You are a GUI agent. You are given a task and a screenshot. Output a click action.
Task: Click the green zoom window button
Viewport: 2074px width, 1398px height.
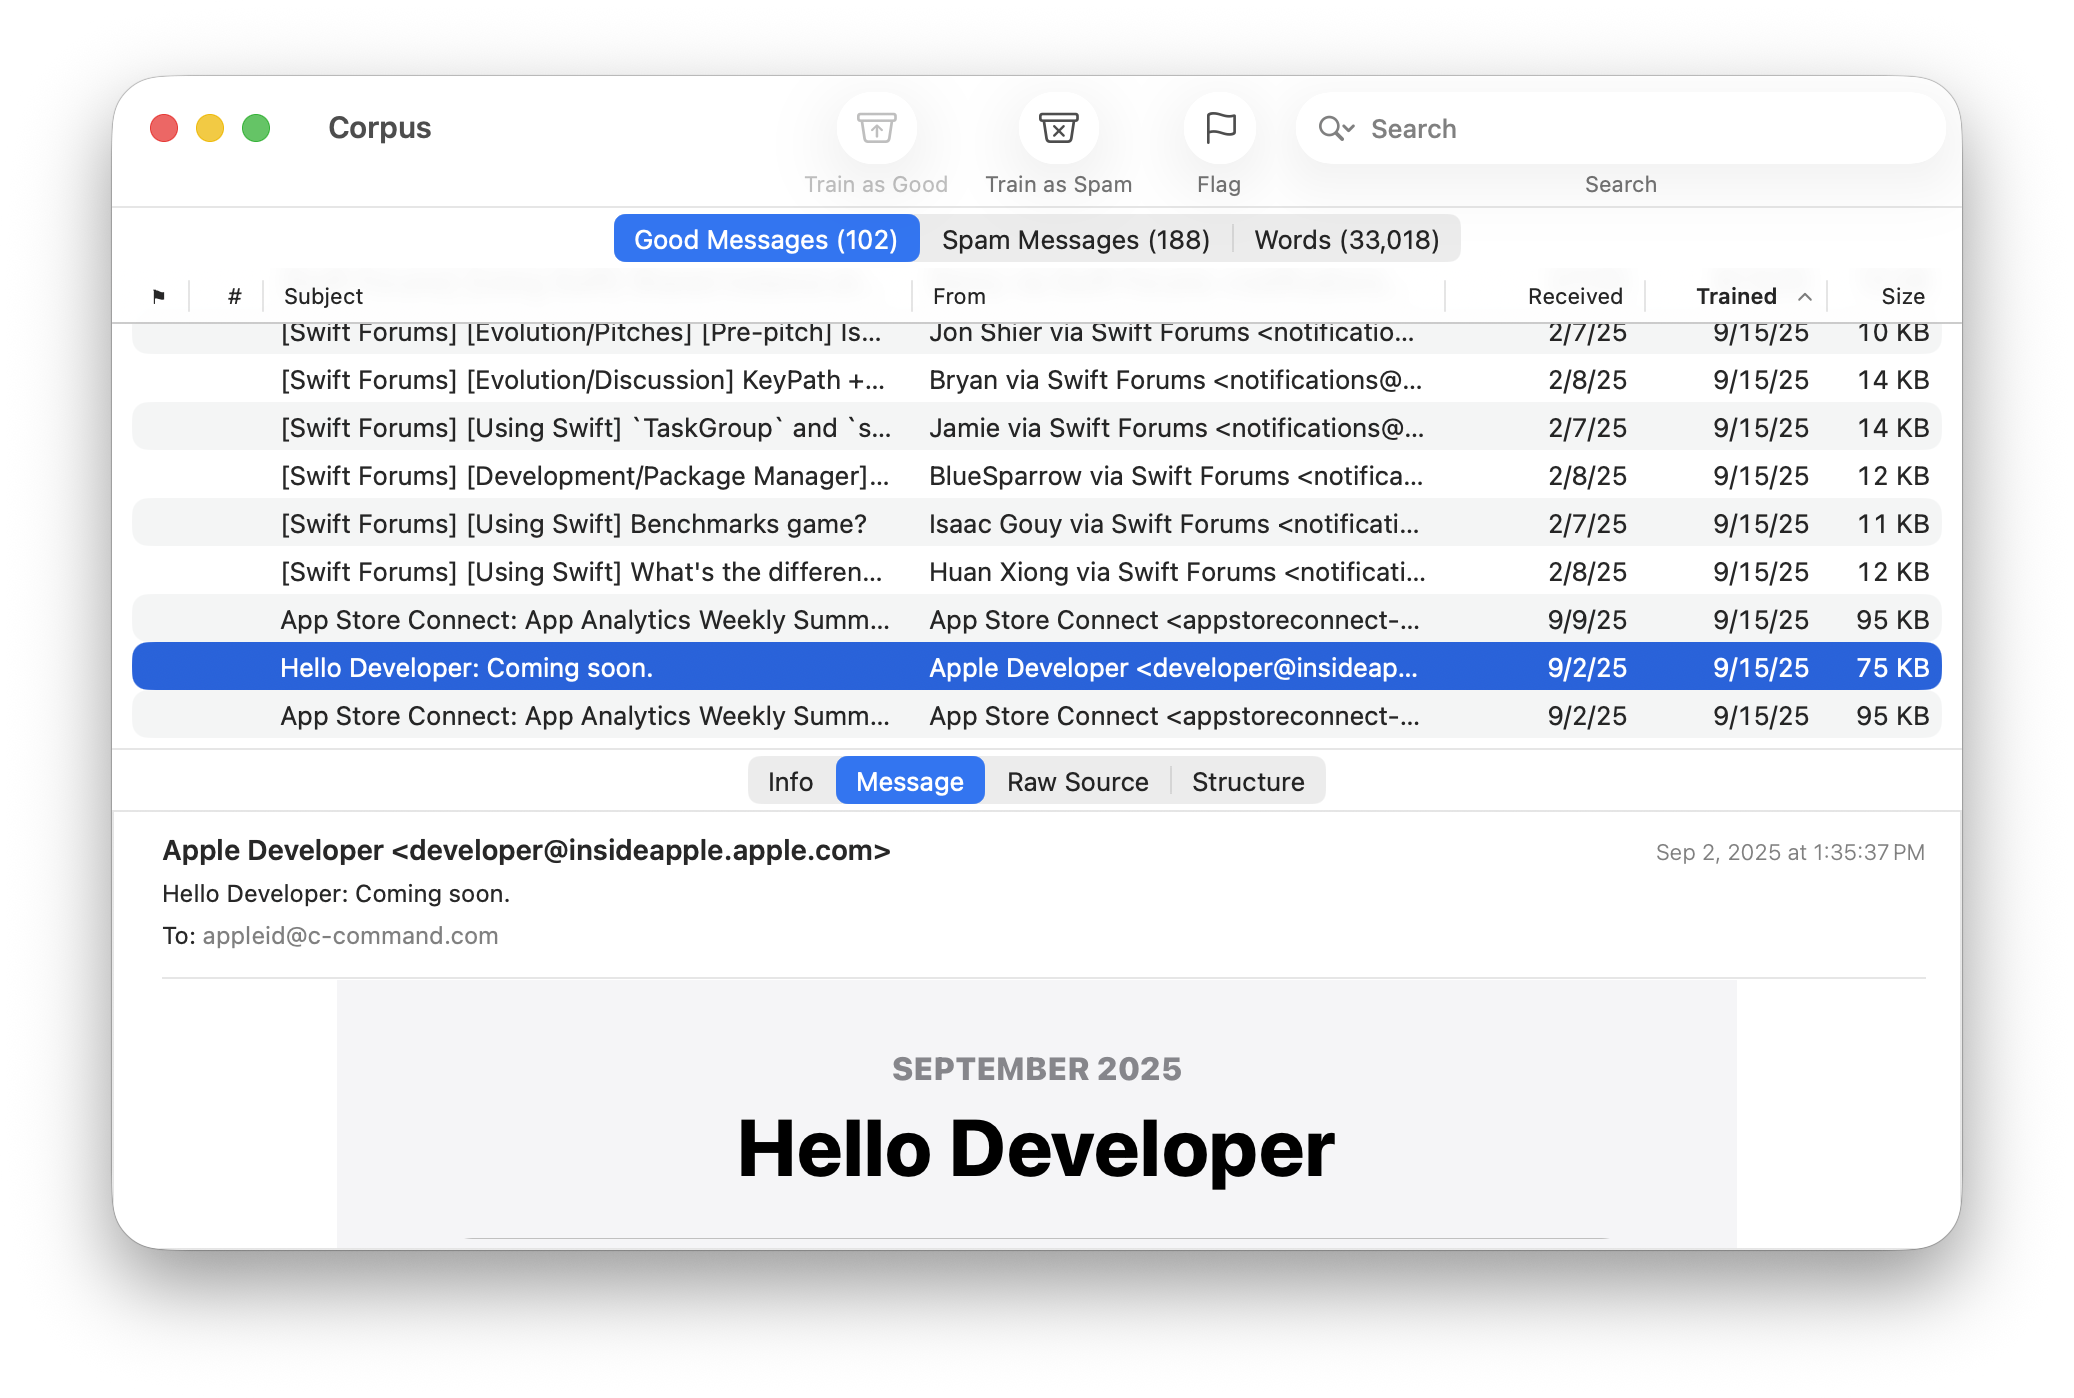pos(256,128)
